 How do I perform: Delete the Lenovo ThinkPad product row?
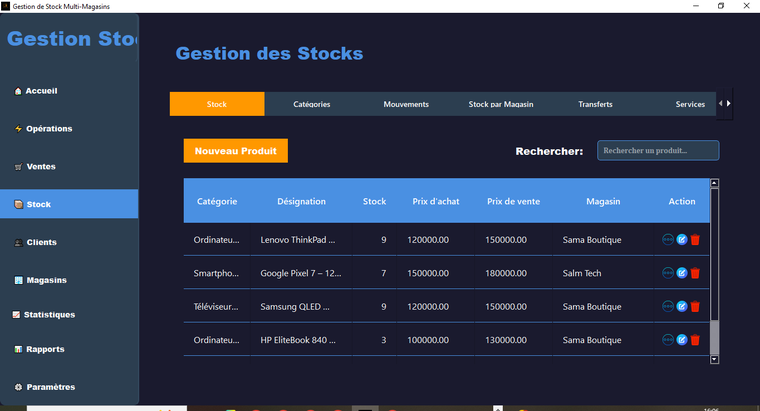695,240
